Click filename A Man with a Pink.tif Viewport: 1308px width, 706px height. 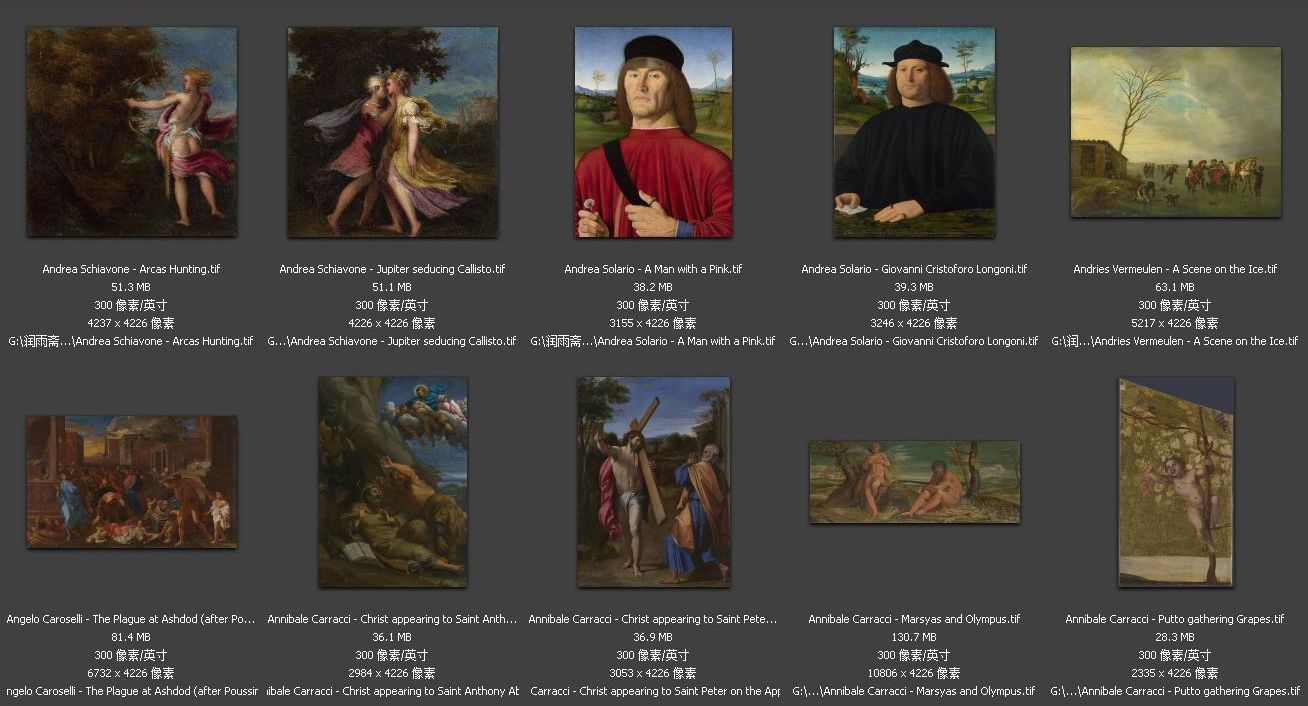point(653,269)
